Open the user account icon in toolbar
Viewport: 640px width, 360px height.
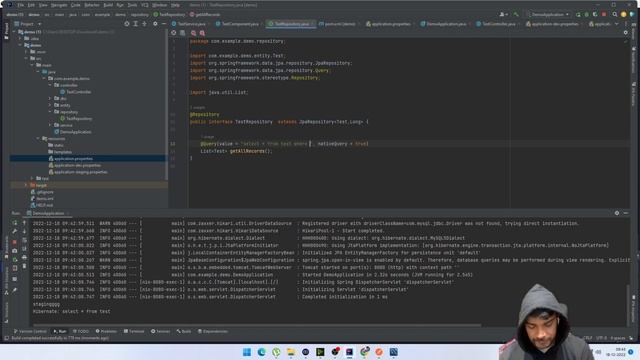[x=503, y=14]
